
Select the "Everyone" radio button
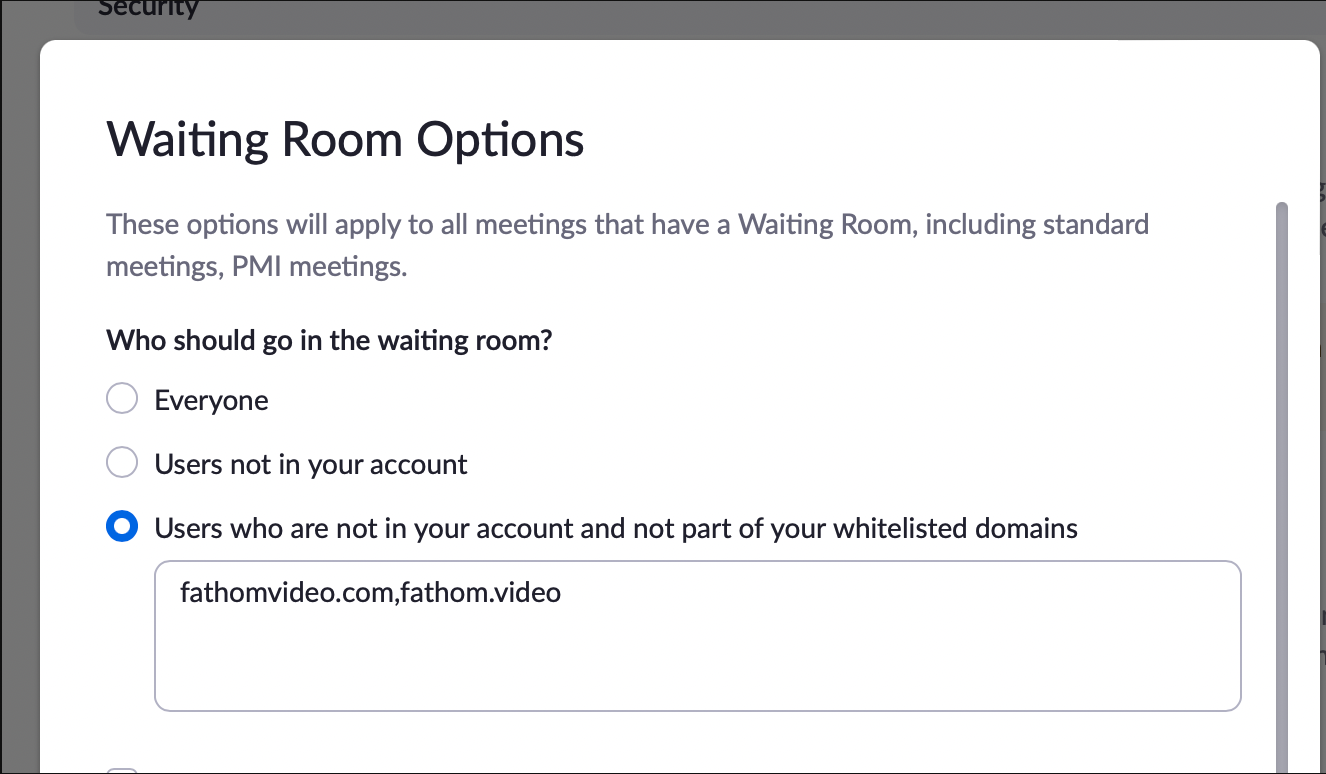click(x=121, y=400)
